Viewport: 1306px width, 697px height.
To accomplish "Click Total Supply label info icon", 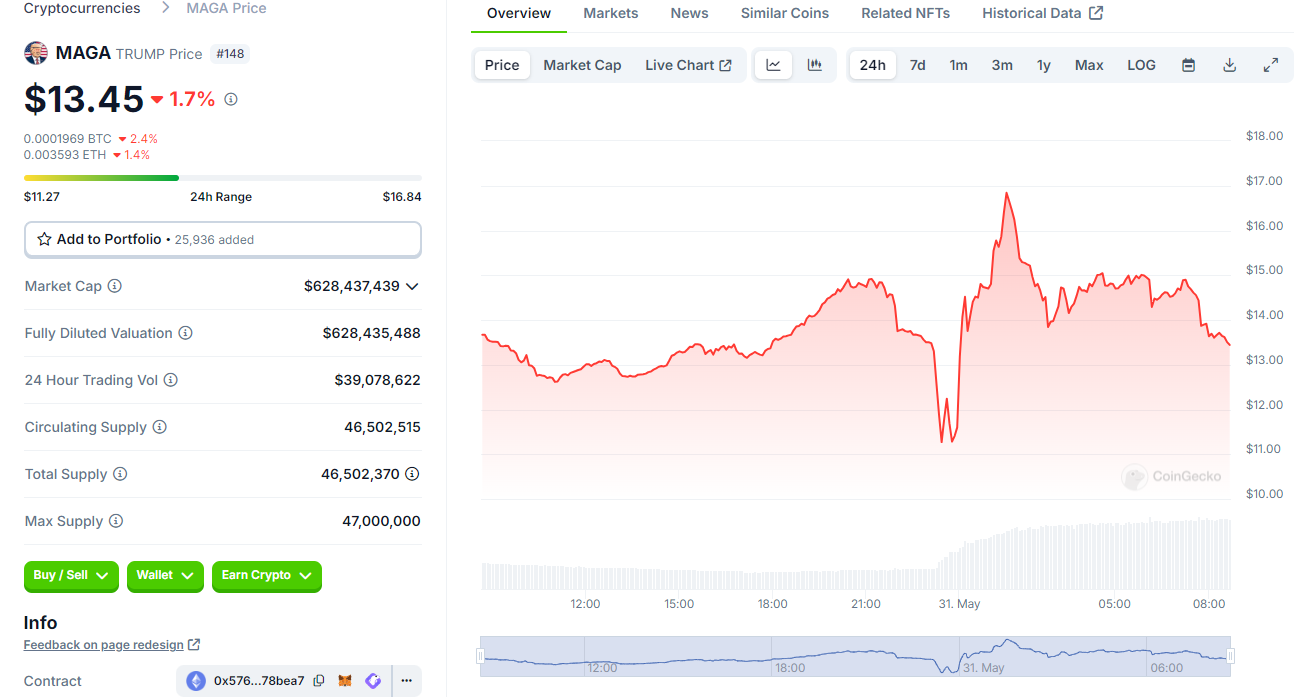I will [x=120, y=474].
